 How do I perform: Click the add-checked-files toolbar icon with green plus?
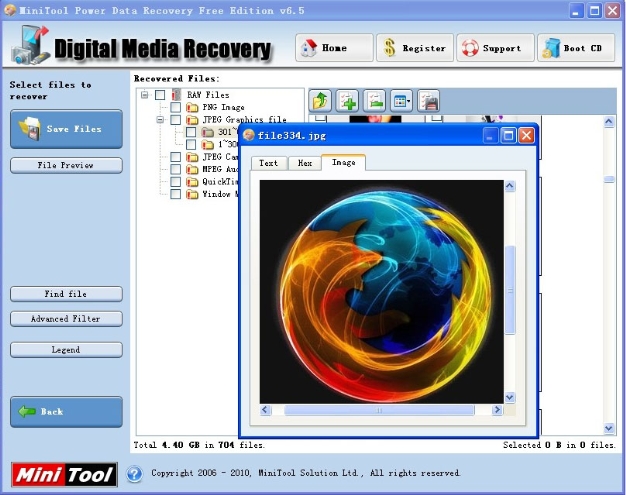[347, 101]
